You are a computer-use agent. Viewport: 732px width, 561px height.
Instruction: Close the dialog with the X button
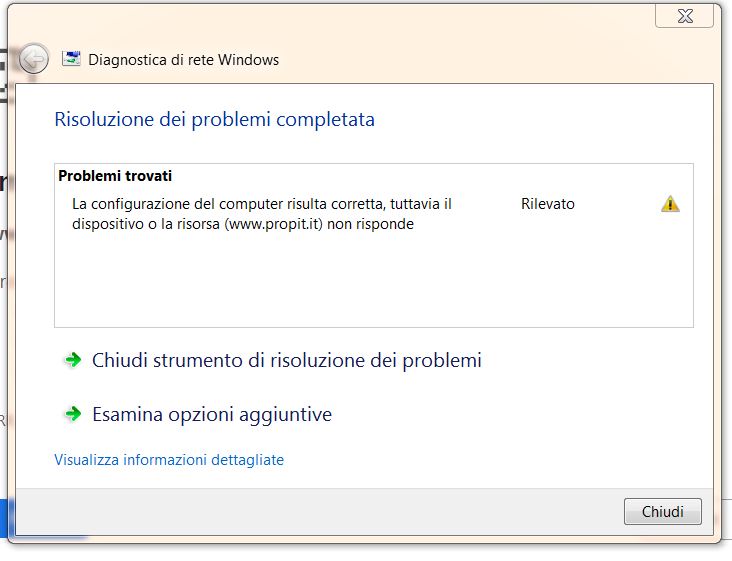(x=684, y=16)
